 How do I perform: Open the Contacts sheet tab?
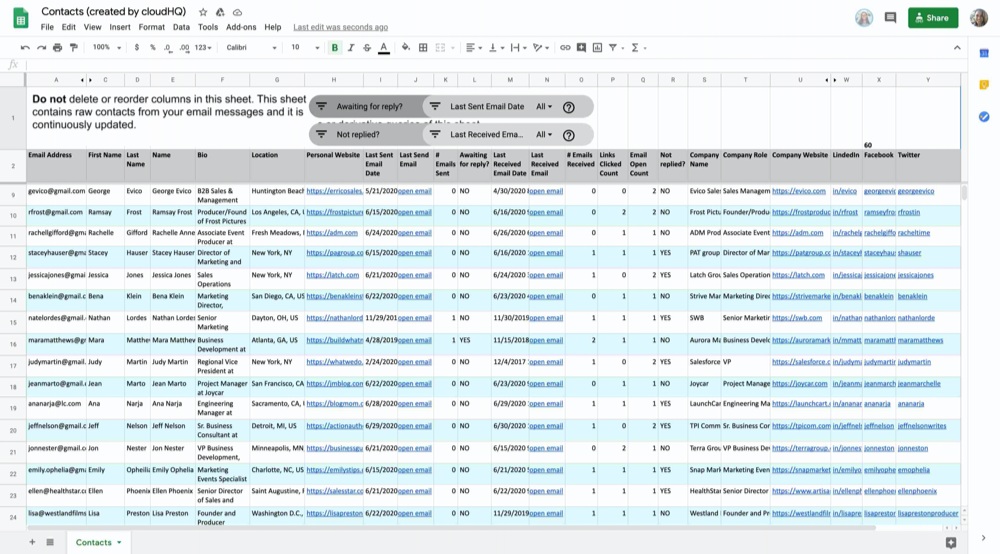(98, 542)
